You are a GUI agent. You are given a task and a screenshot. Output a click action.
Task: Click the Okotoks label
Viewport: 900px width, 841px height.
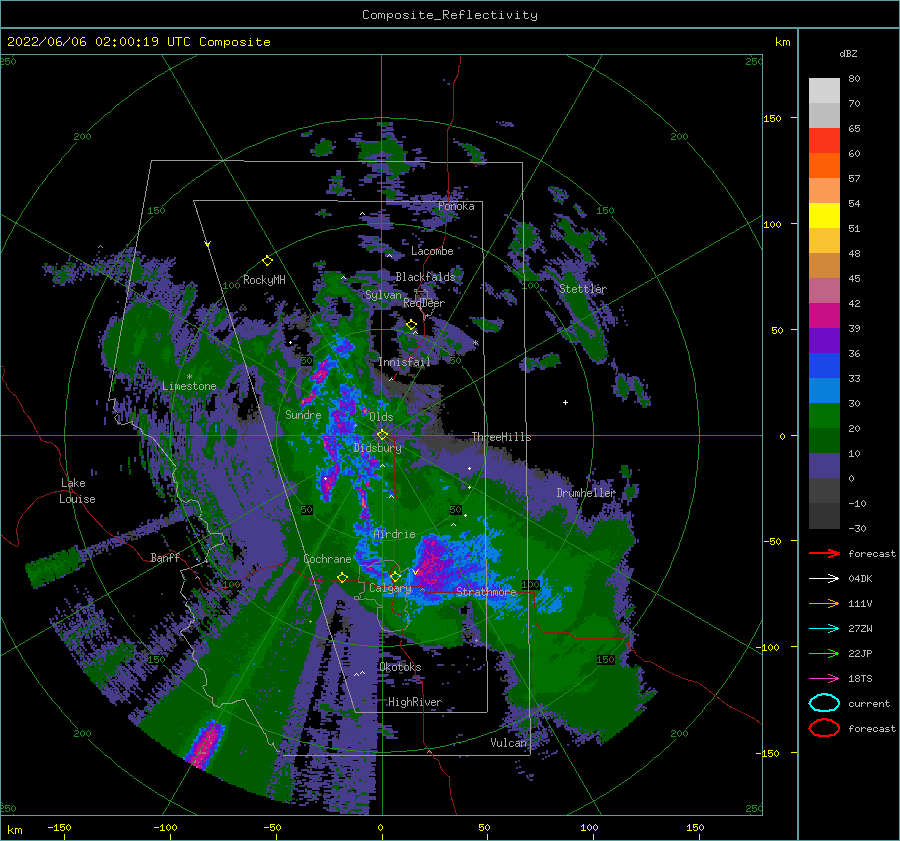click(400, 667)
